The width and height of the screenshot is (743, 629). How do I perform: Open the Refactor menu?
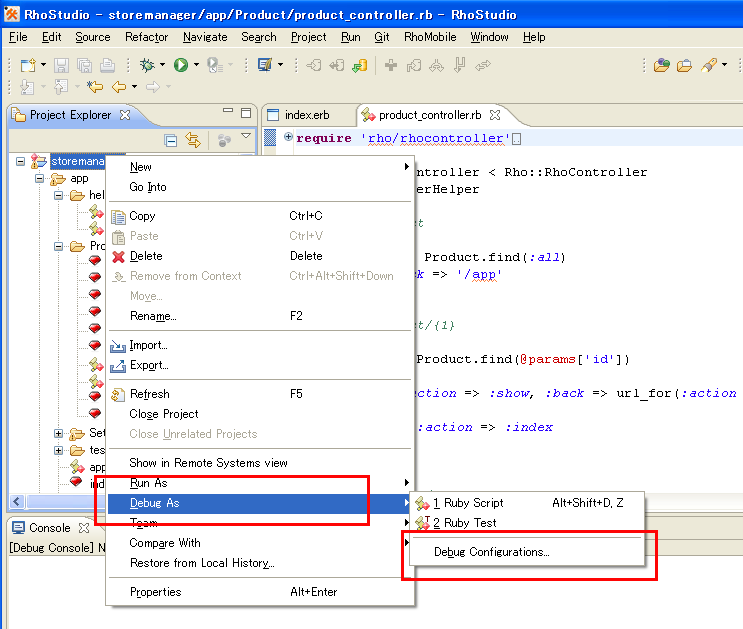(x=146, y=37)
